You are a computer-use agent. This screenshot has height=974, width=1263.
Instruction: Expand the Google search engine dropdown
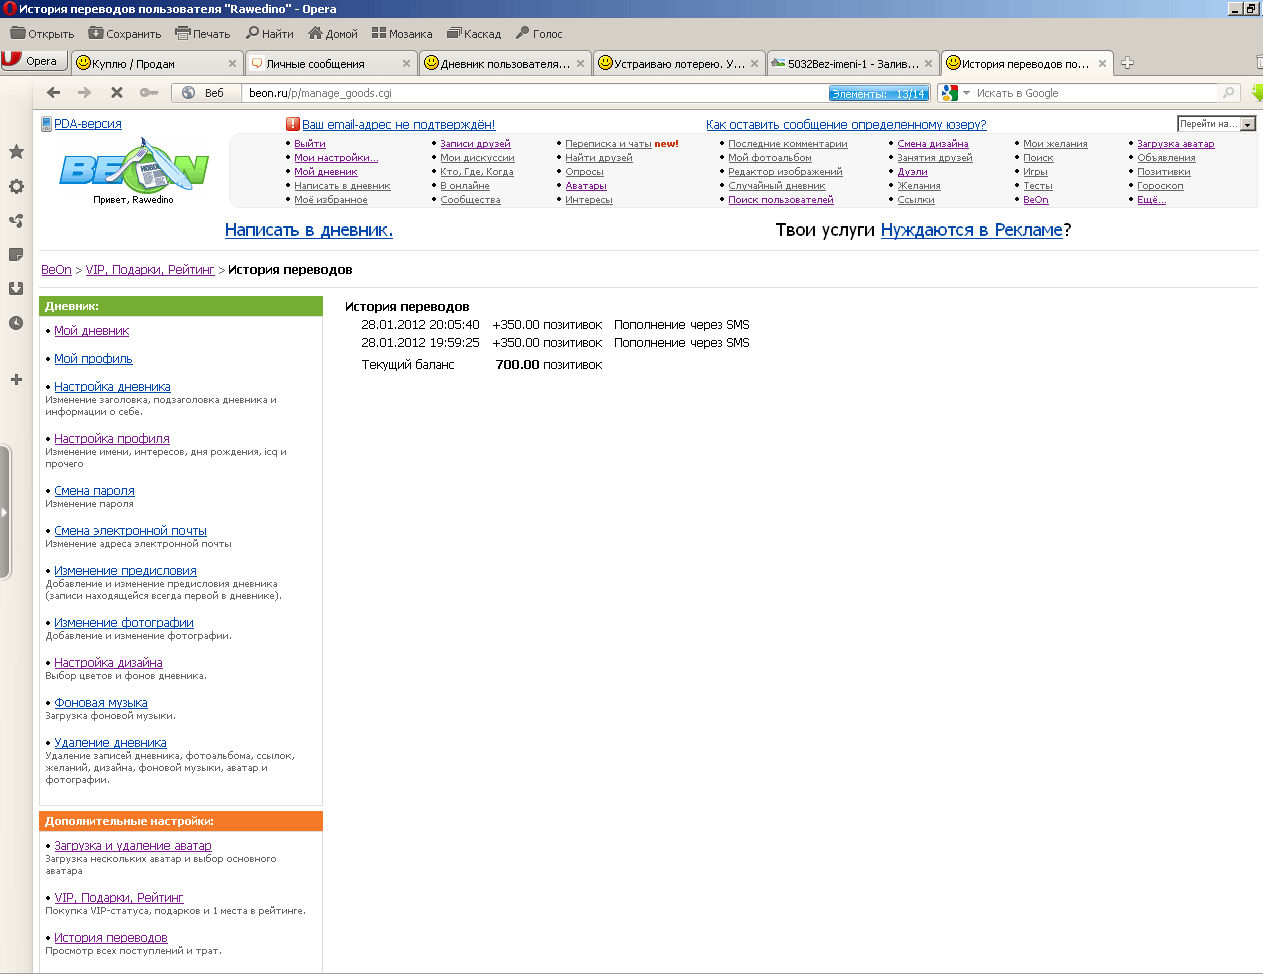966,93
